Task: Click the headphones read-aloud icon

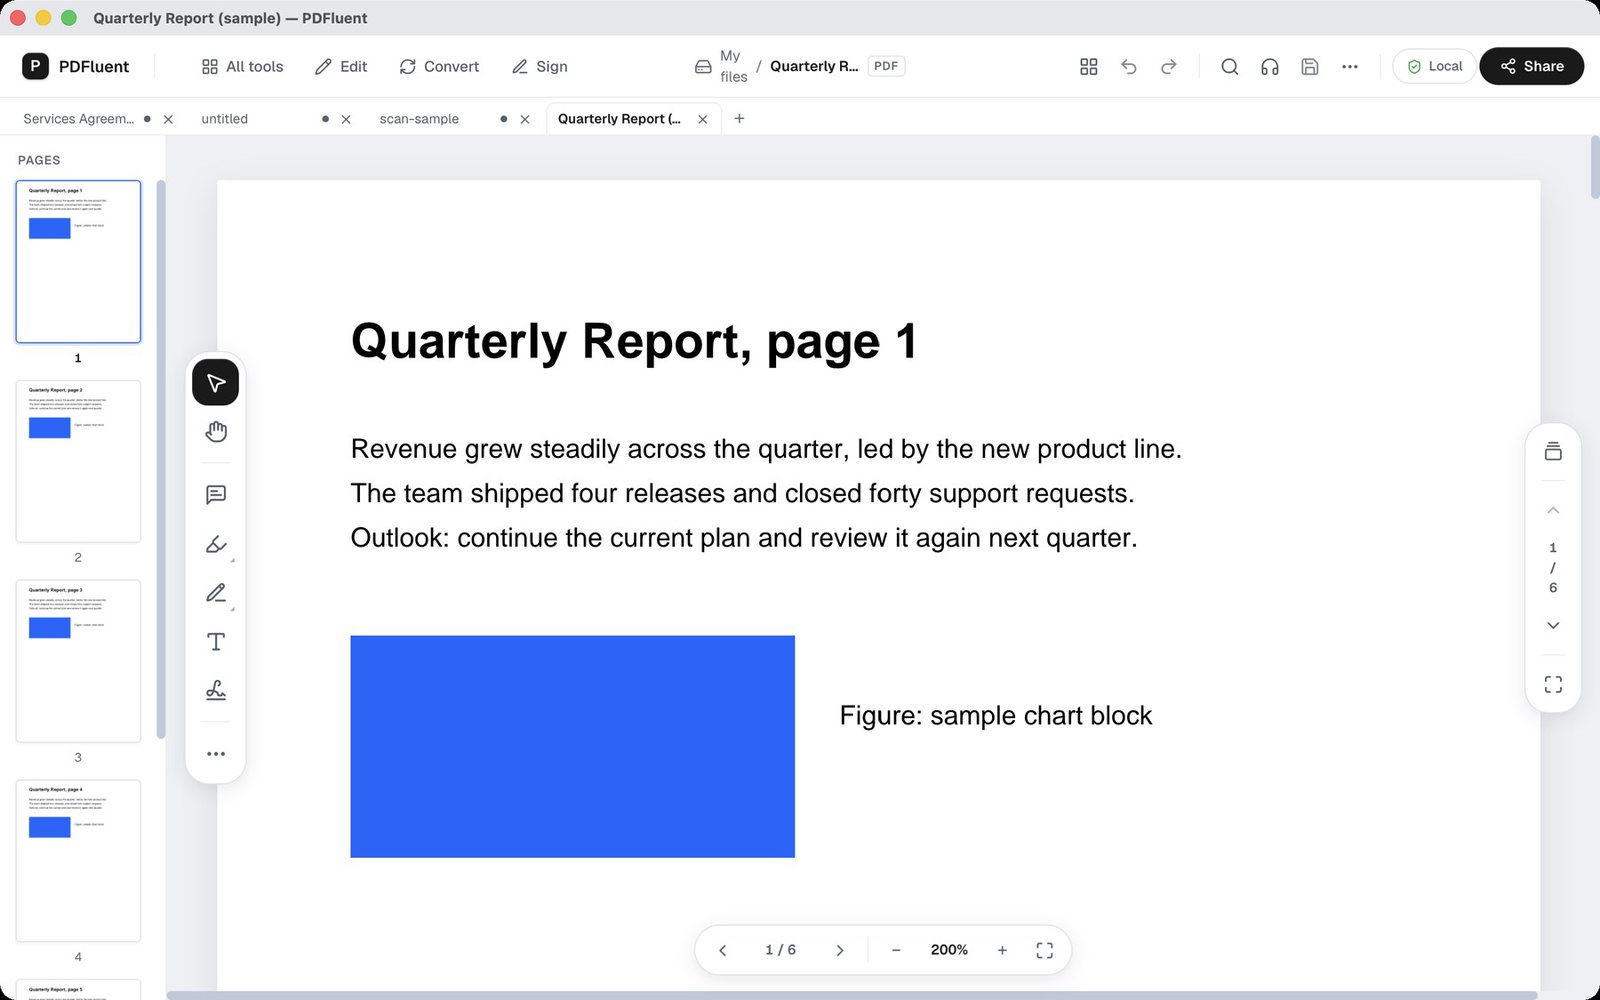Action: 1270,66
